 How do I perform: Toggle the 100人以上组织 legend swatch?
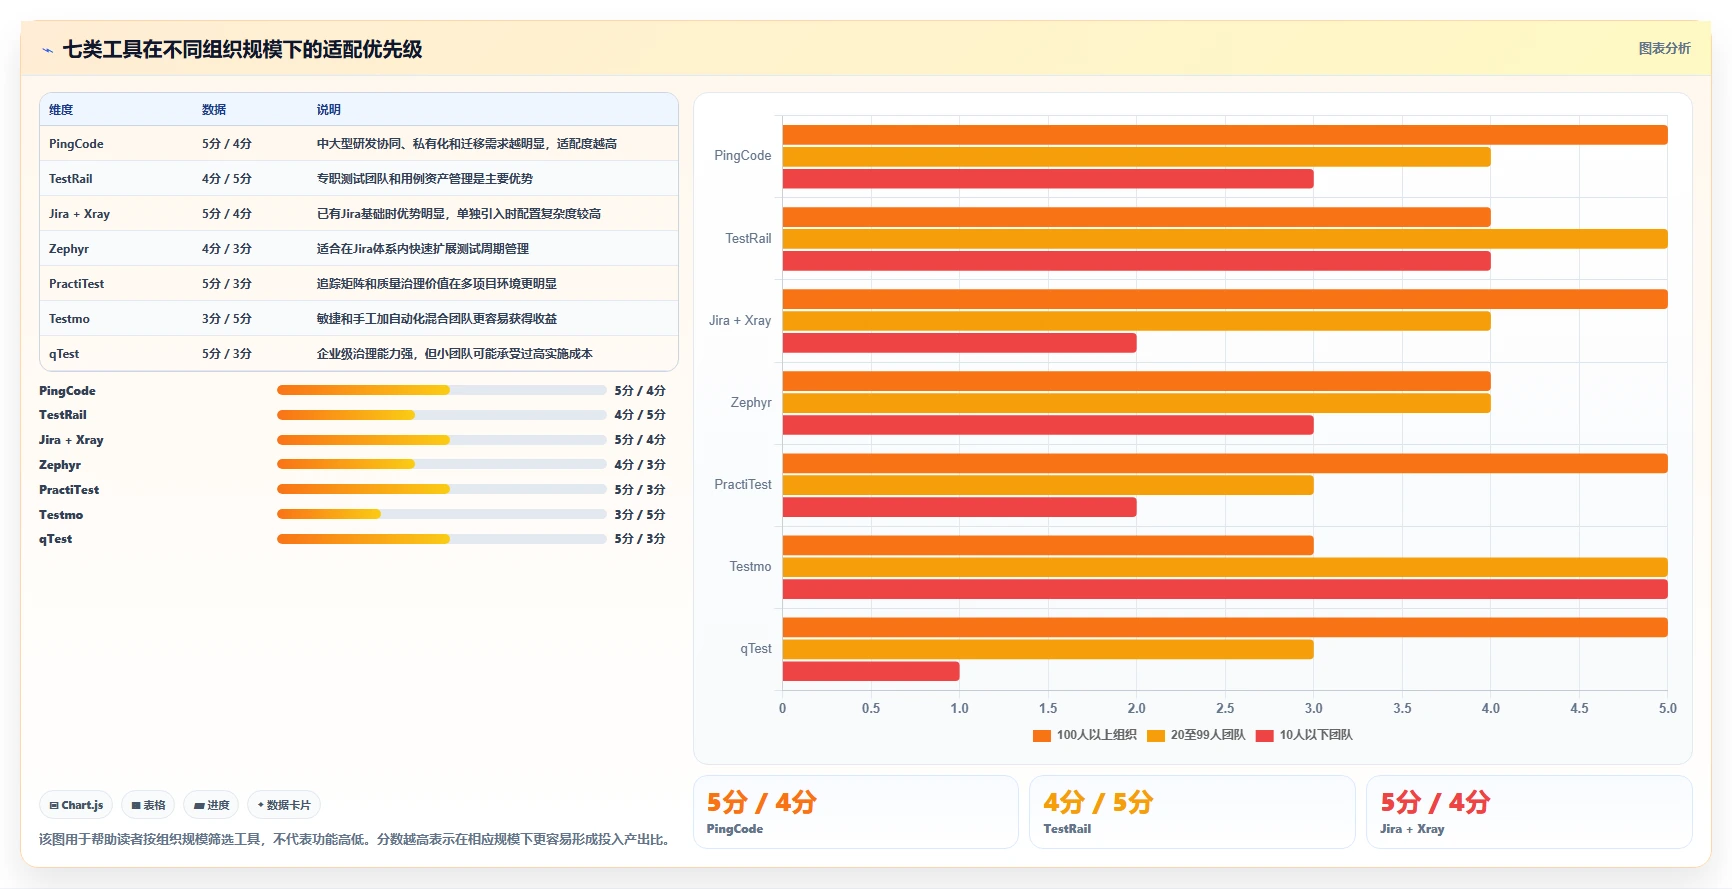click(x=1042, y=735)
